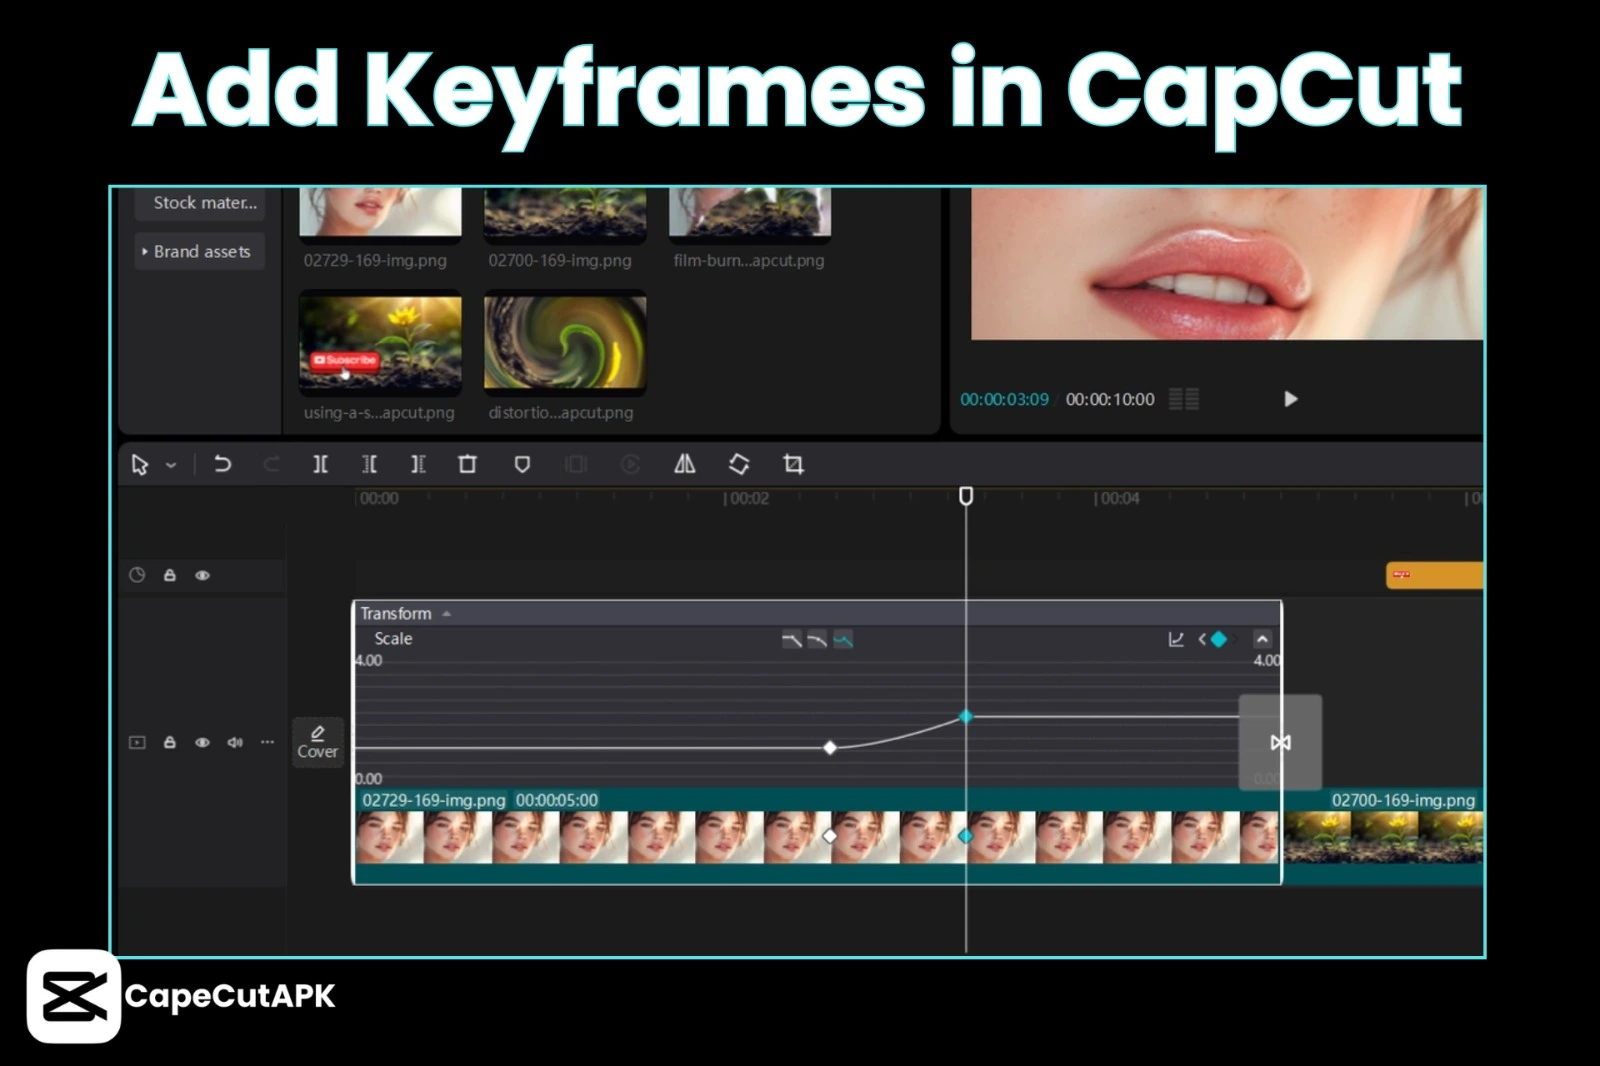Click the clip duration label 00:00:05:00
The height and width of the screenshot is (1066, 1600).
557,800
